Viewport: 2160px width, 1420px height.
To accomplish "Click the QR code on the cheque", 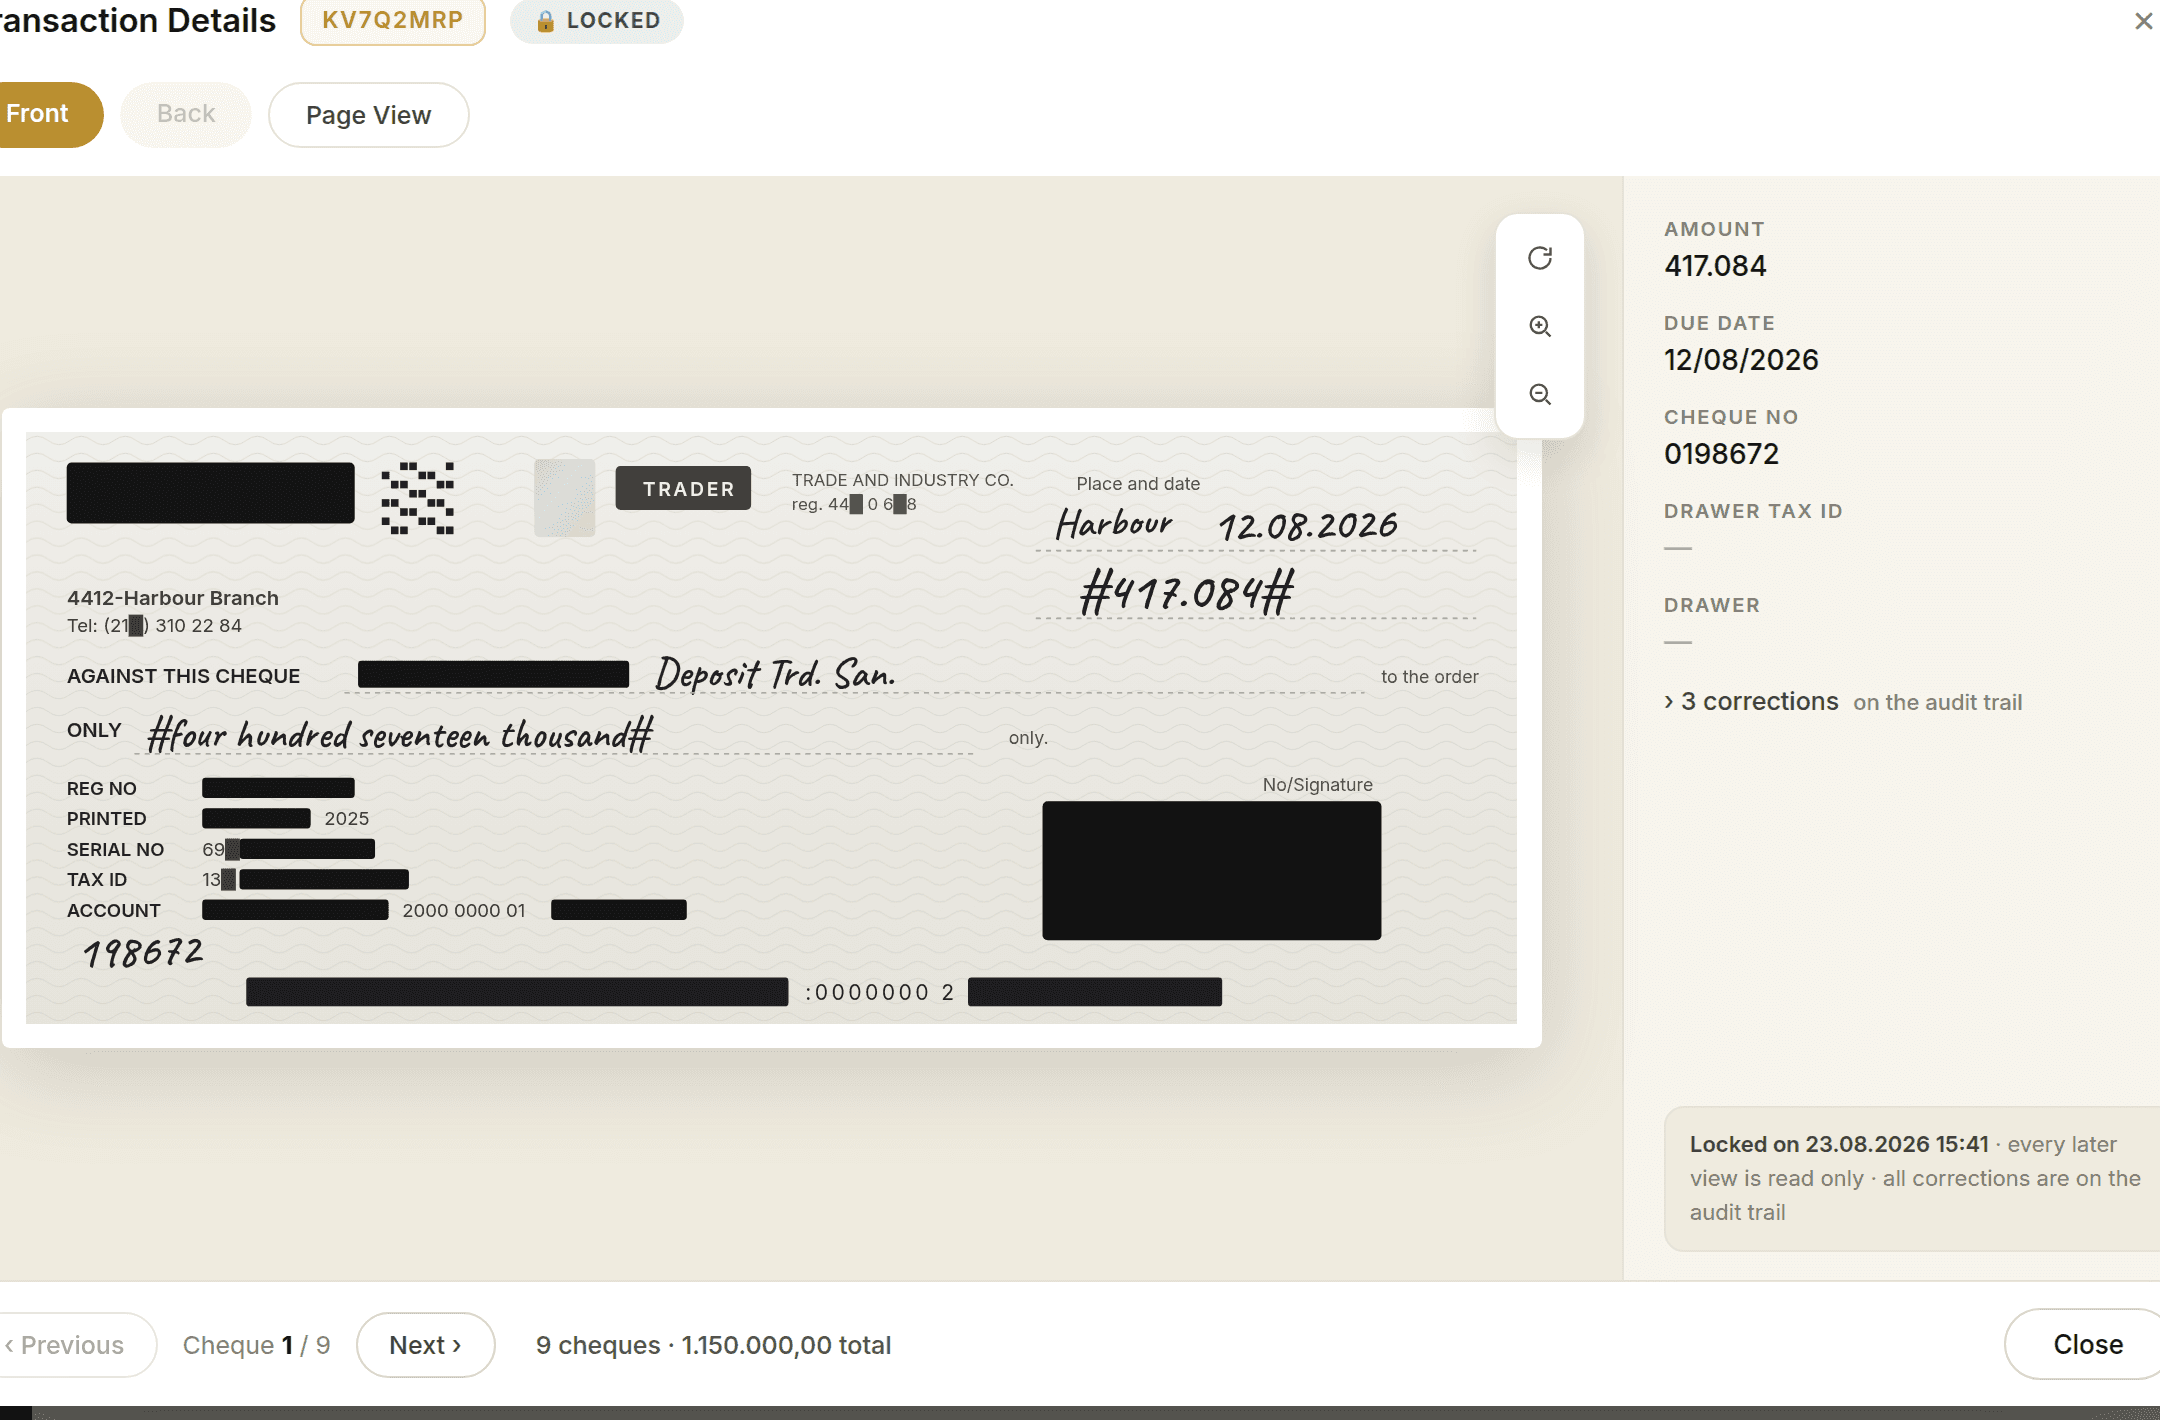I will (417, 497).
